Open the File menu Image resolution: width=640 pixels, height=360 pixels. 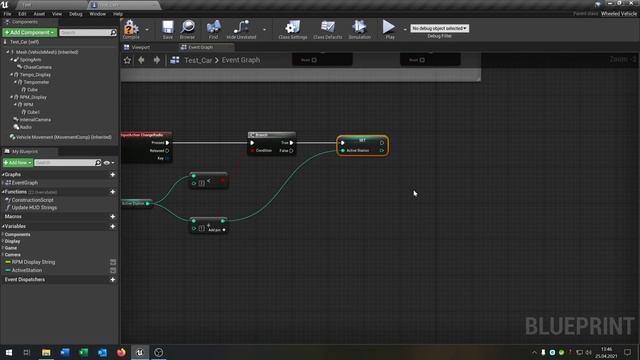7,14
